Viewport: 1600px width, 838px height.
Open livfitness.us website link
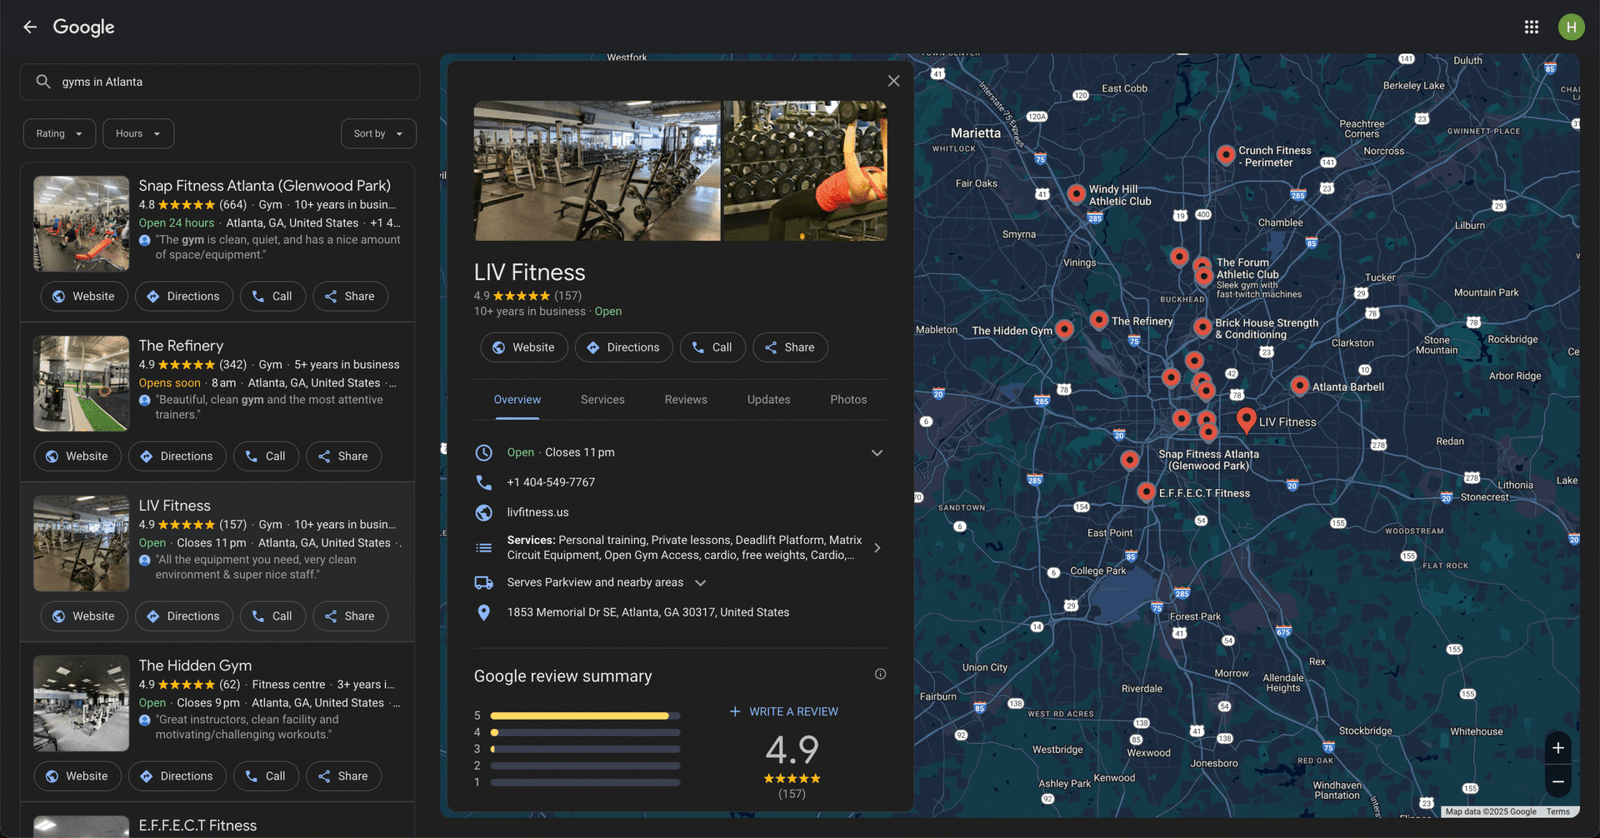538,512
